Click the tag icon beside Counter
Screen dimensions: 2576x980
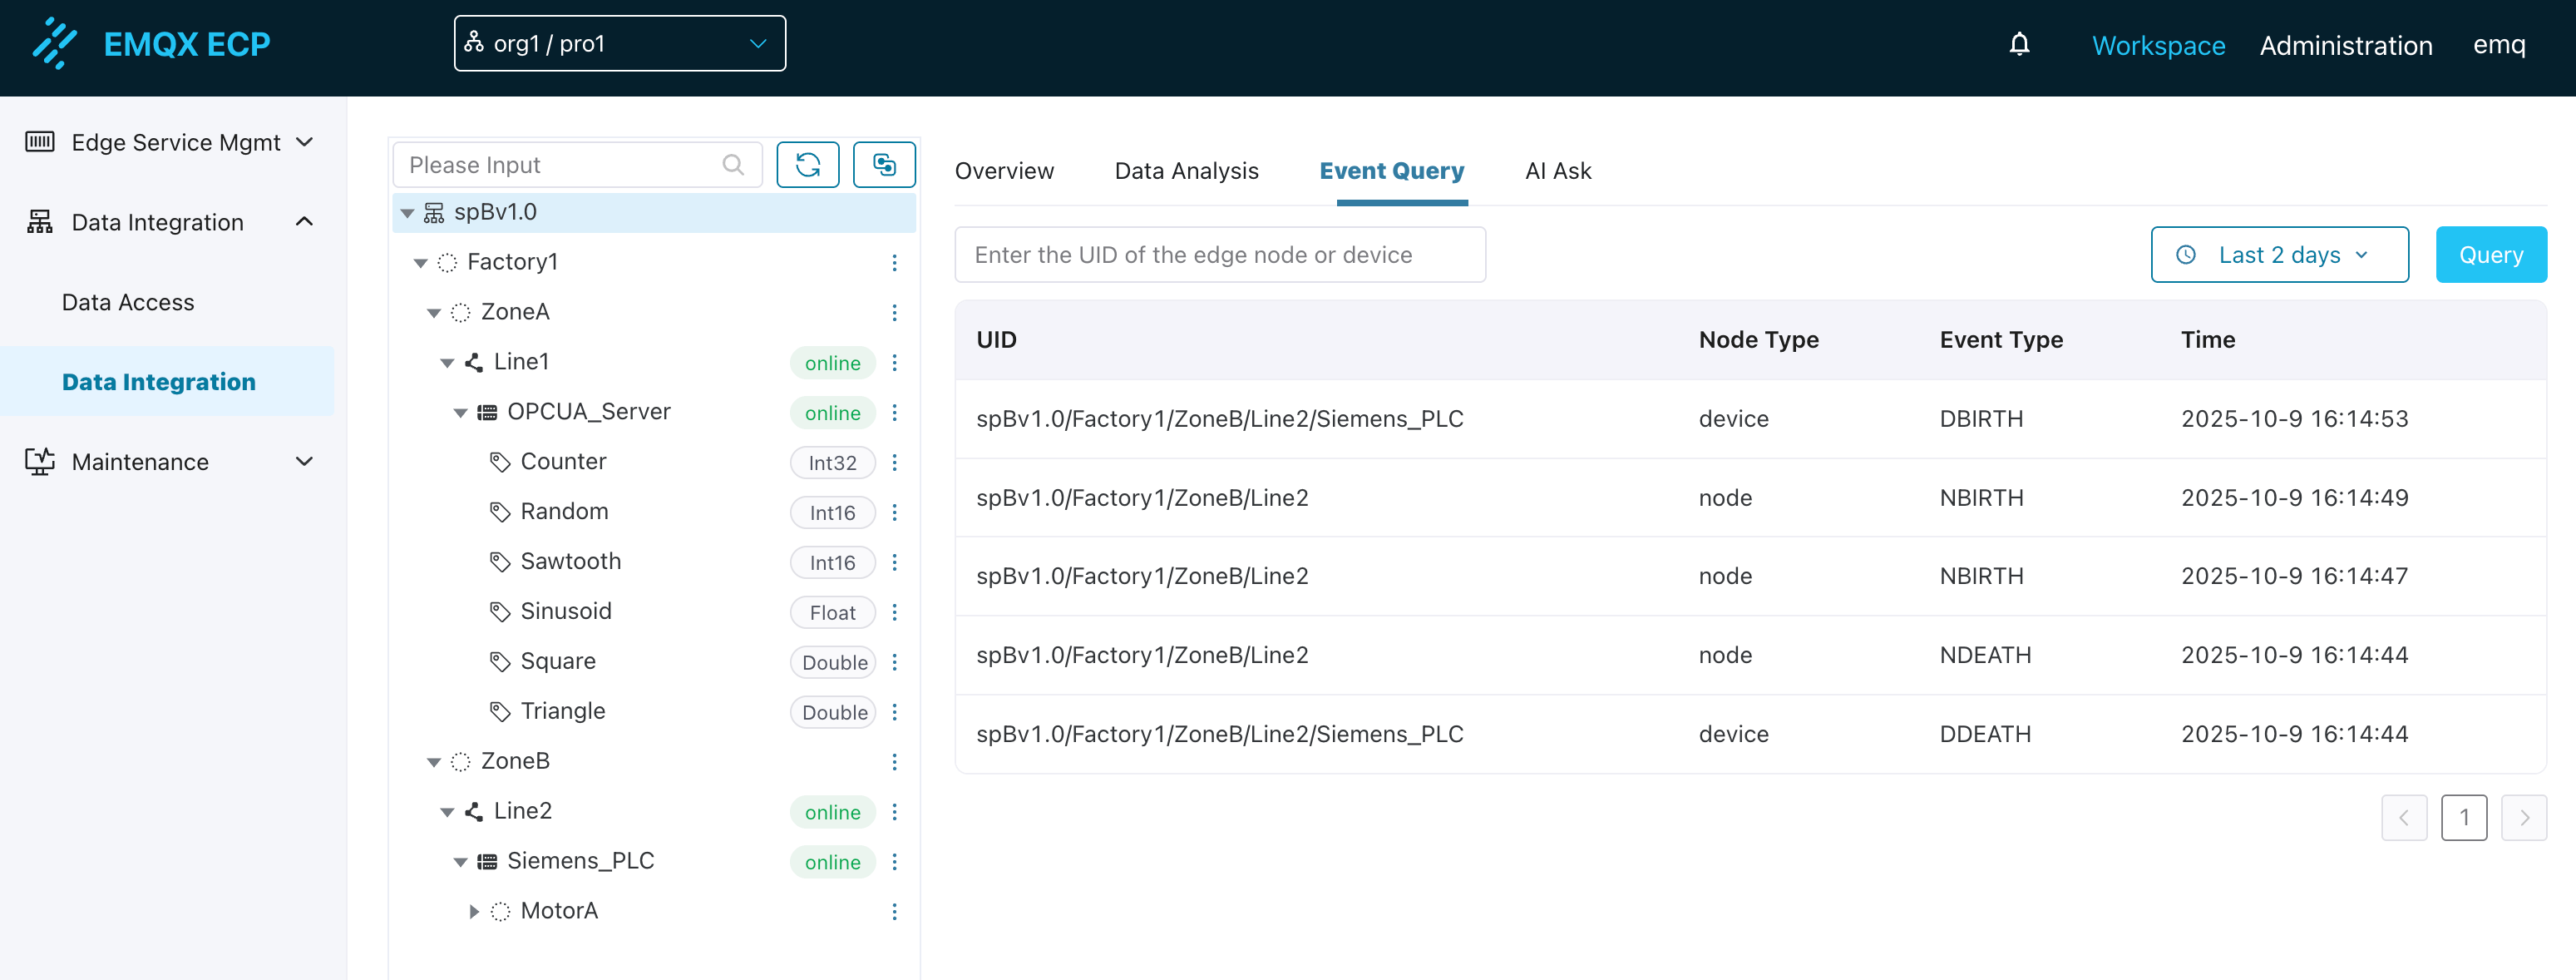pyautogui.click(x=499, y=461)
